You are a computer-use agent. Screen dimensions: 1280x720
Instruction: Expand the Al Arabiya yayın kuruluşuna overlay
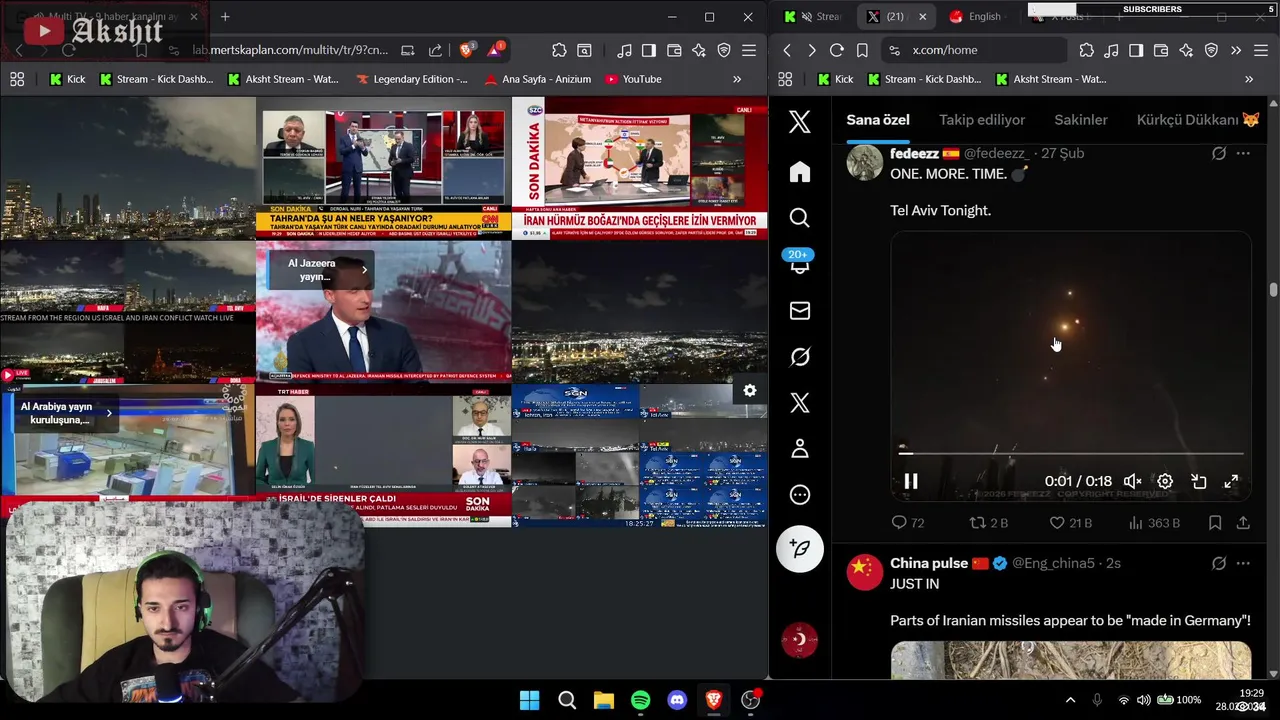(109, 413)
